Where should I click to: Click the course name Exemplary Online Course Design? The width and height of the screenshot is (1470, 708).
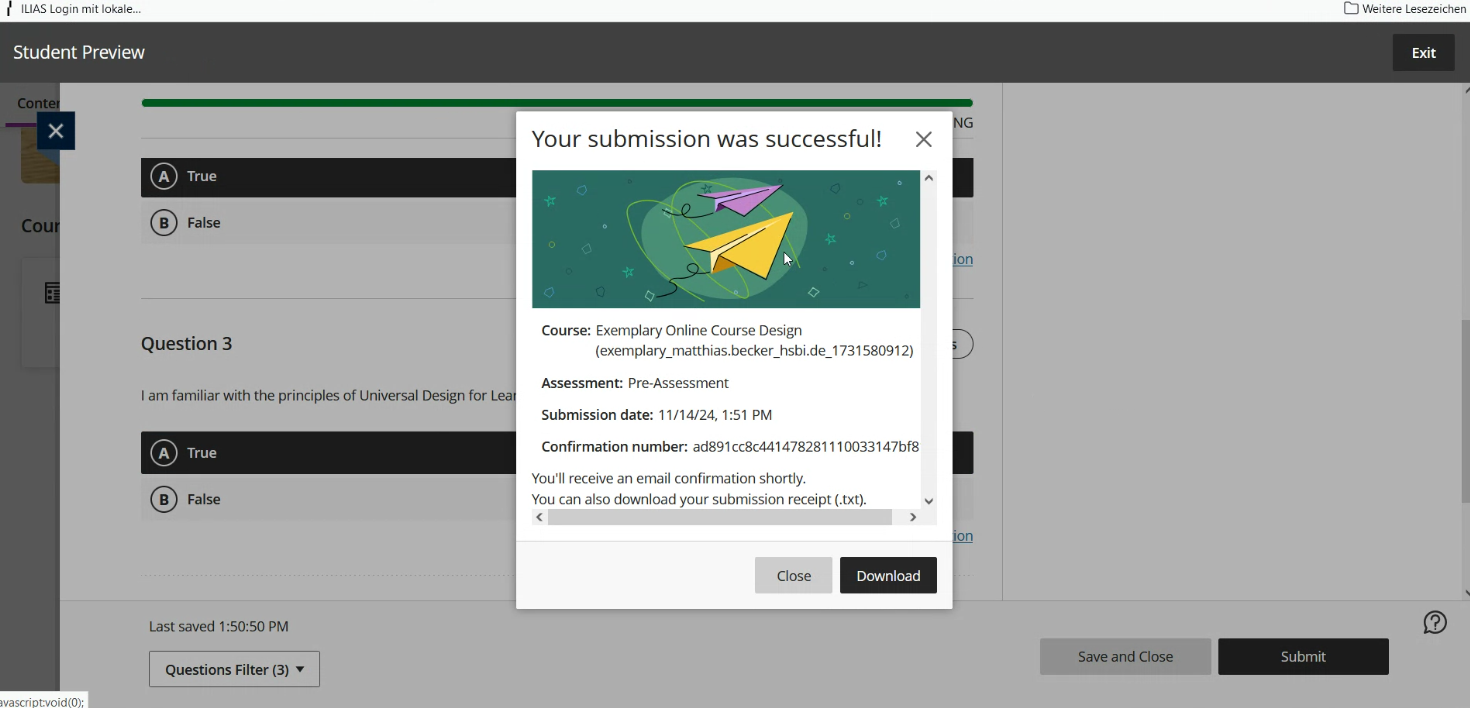pyautogui.click(x=698, y=330)
